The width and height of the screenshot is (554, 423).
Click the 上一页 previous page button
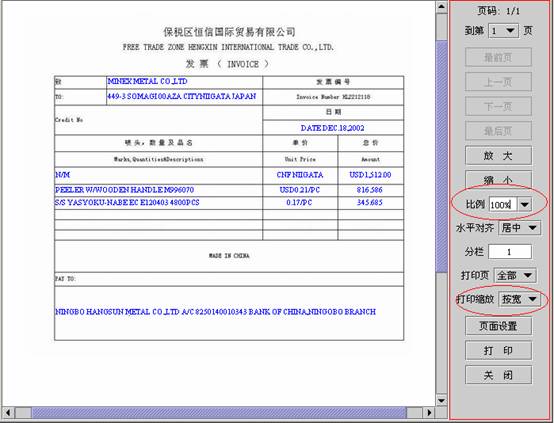tap(498, 82)
